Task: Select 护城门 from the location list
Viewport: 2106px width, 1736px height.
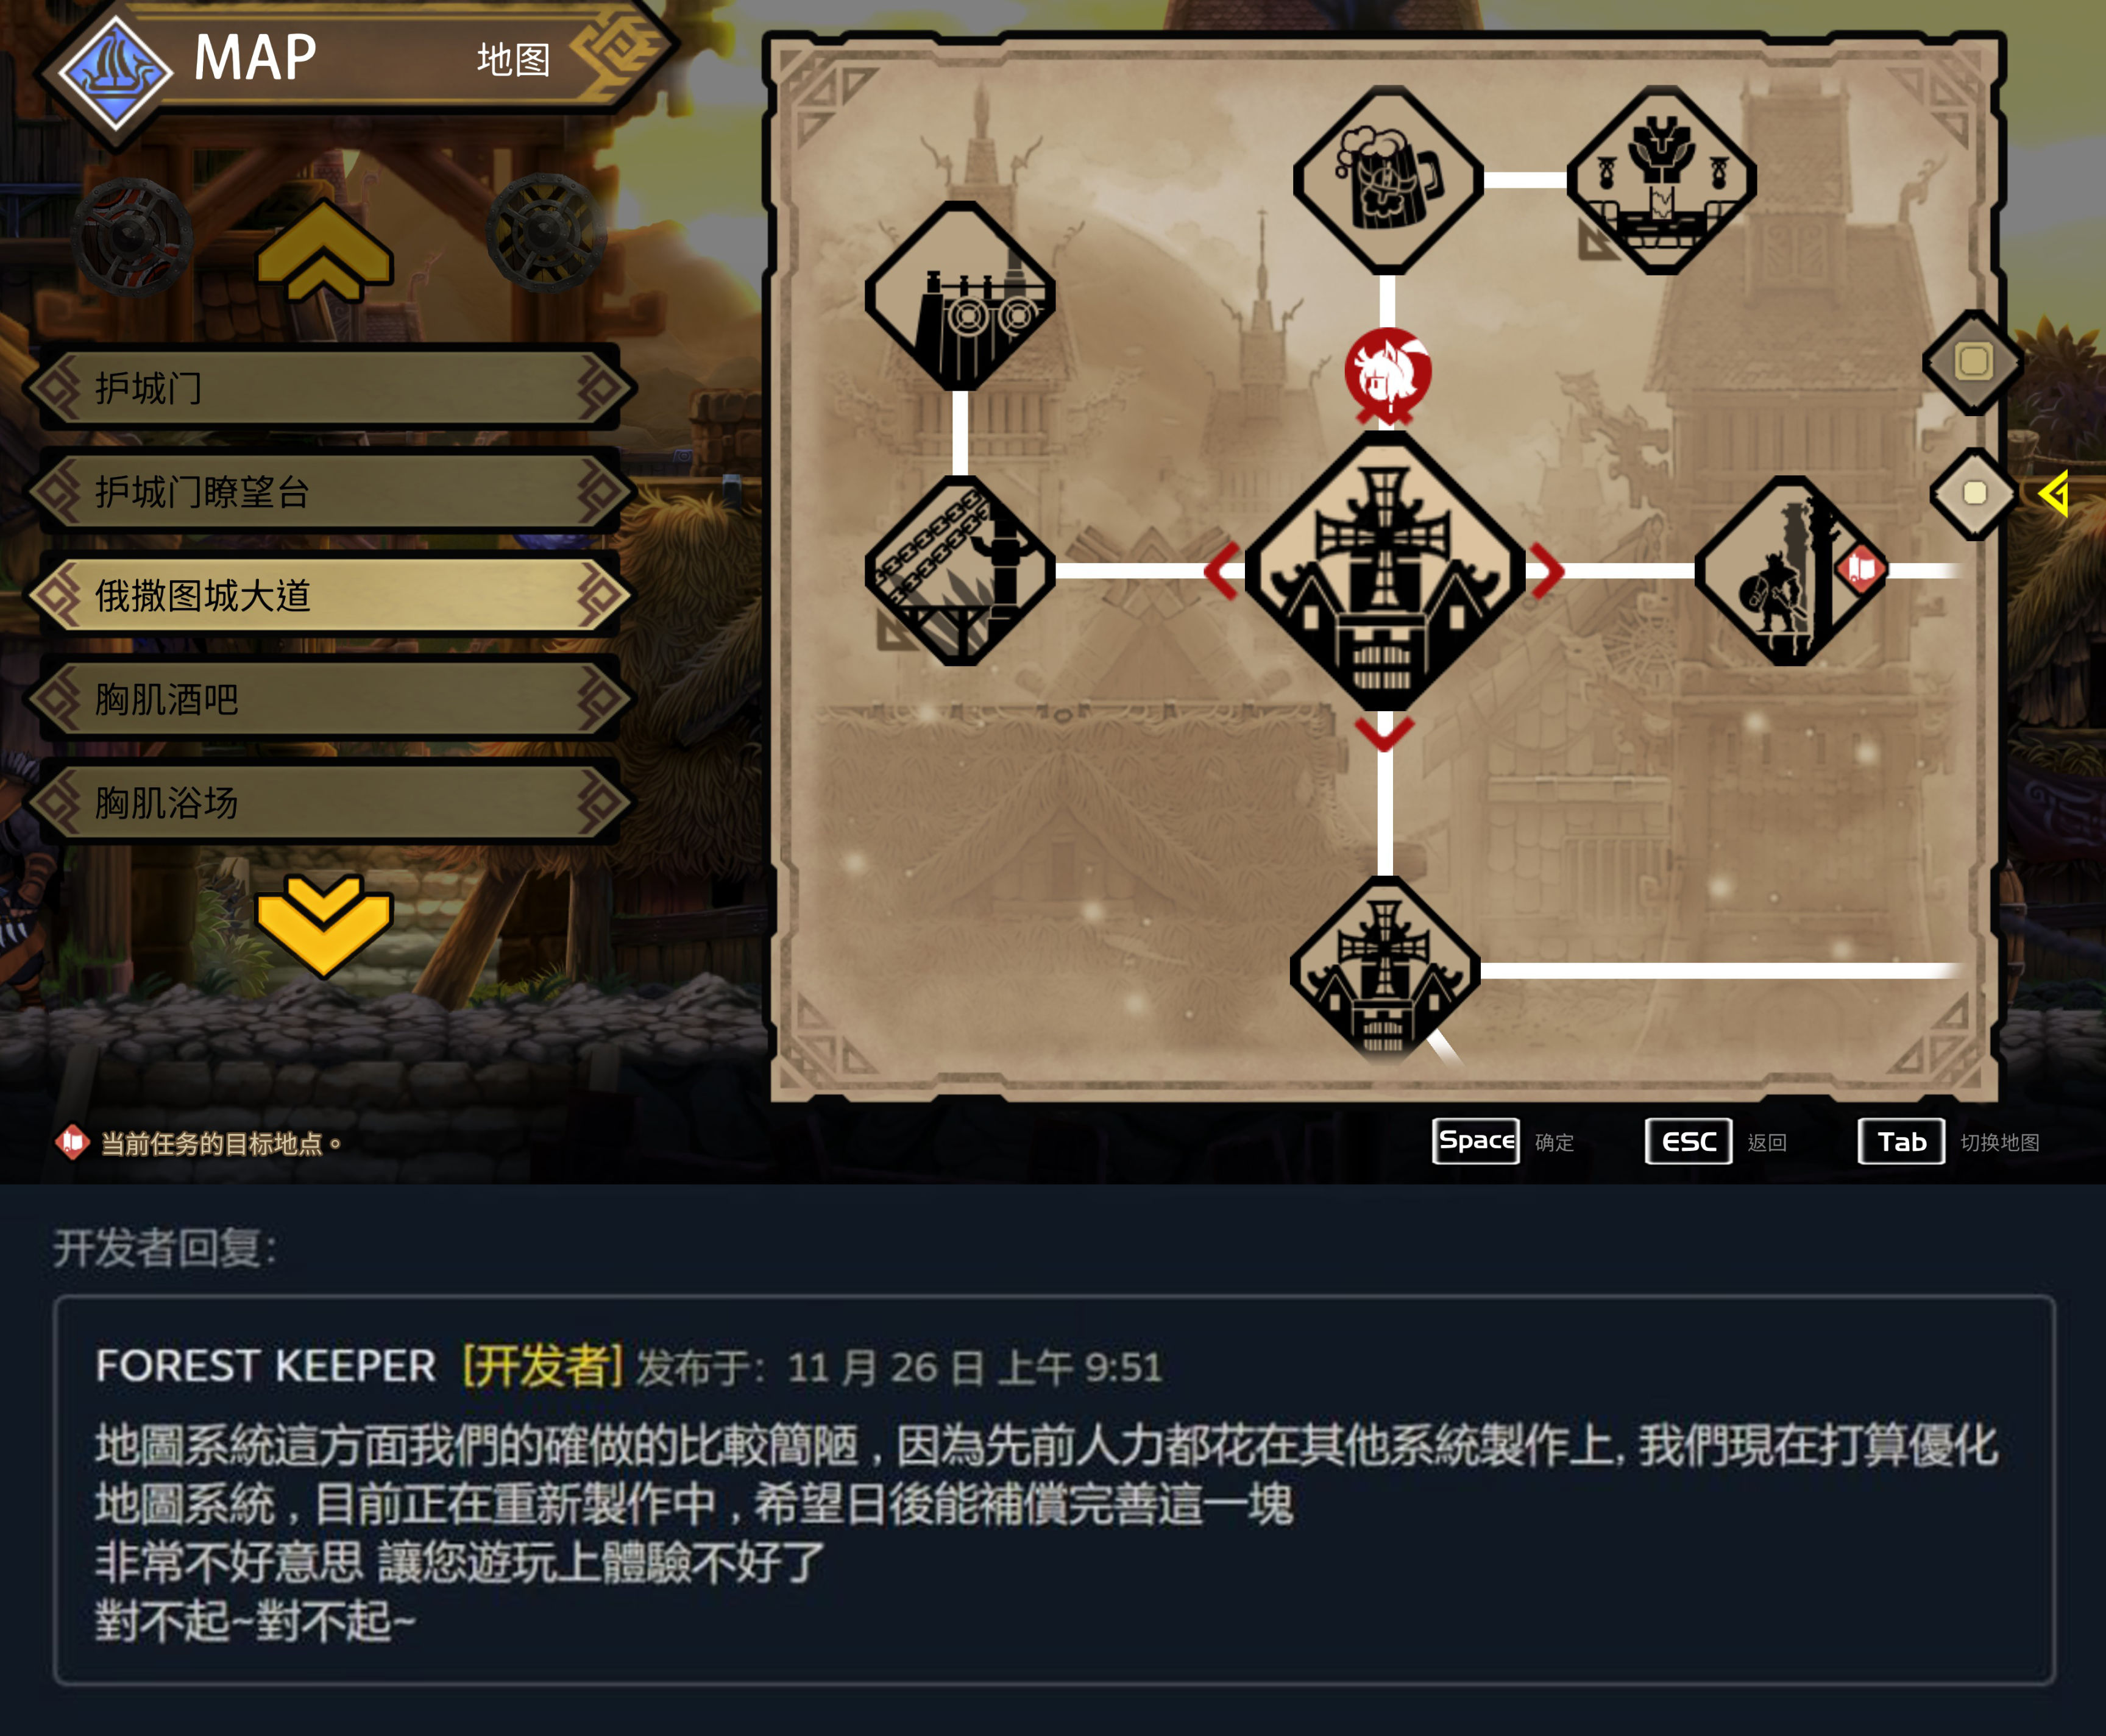Action: click(x=330, y=388)
